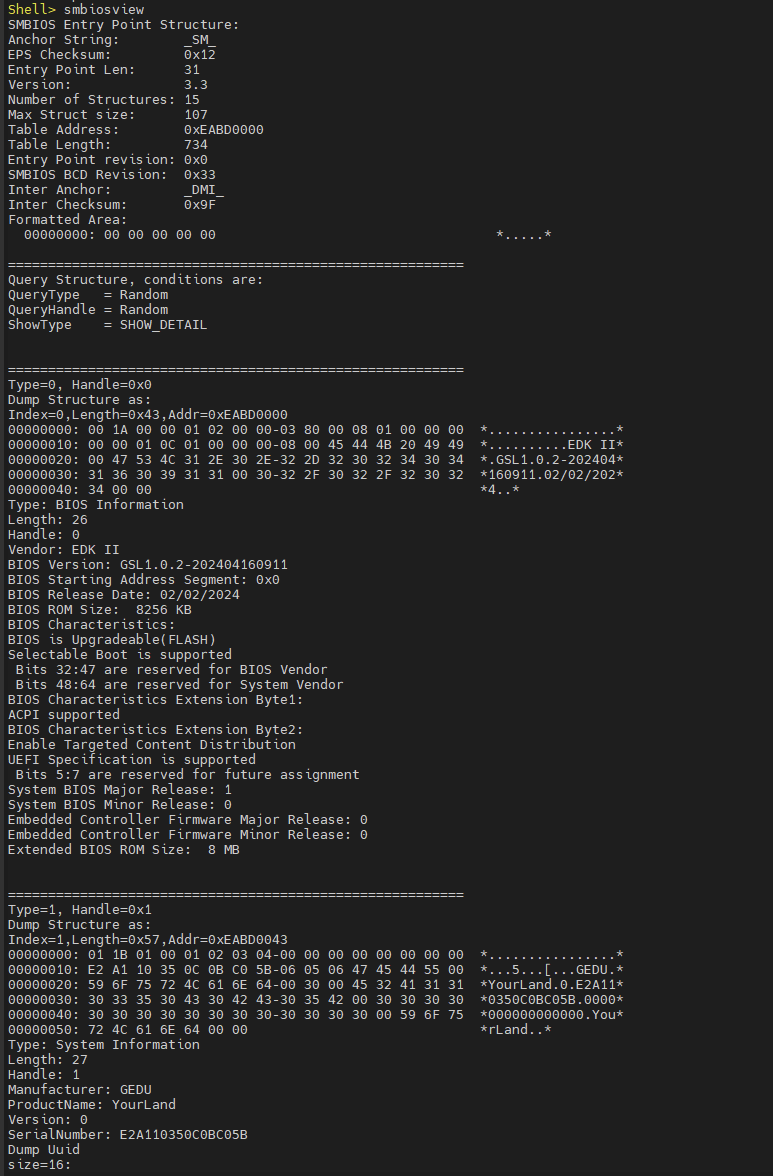Viewport: 773px width, 1176px height.
Task: Click the ShowType = SHOW_DETAIL line
Action: point(107,325)
